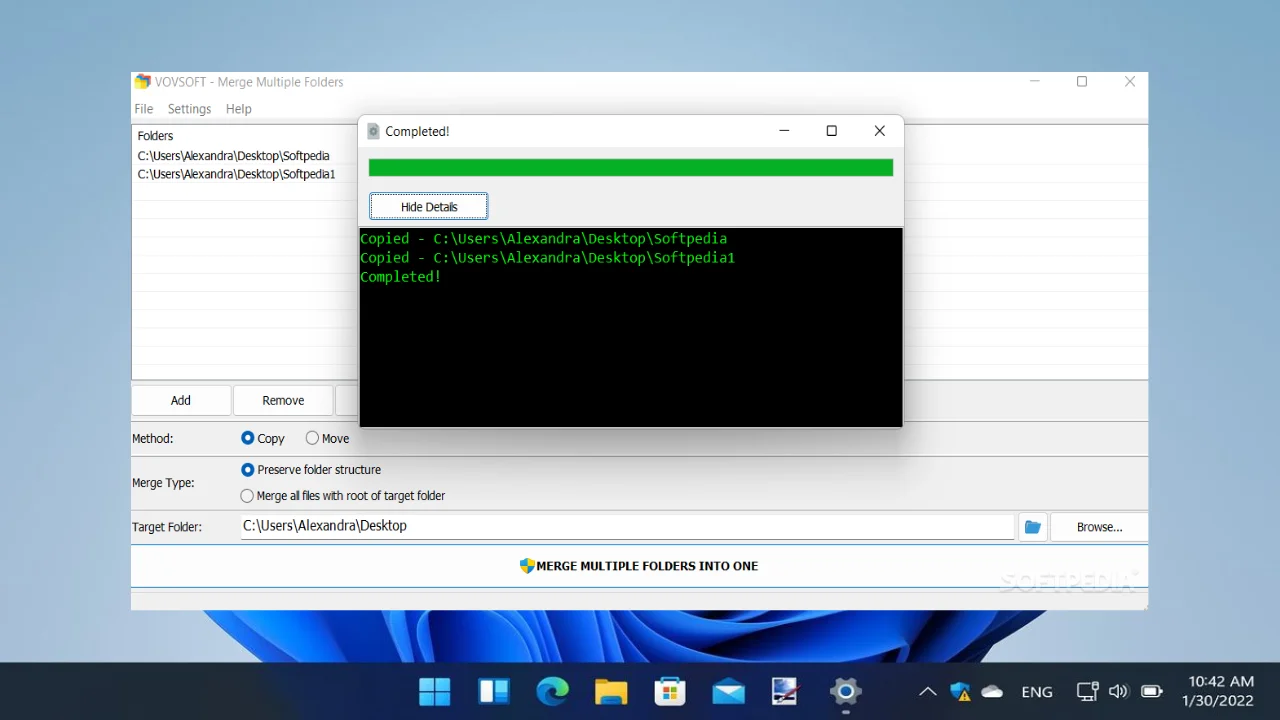
Task: Click the OneDrive cloud tray icon
Action: 992,691
